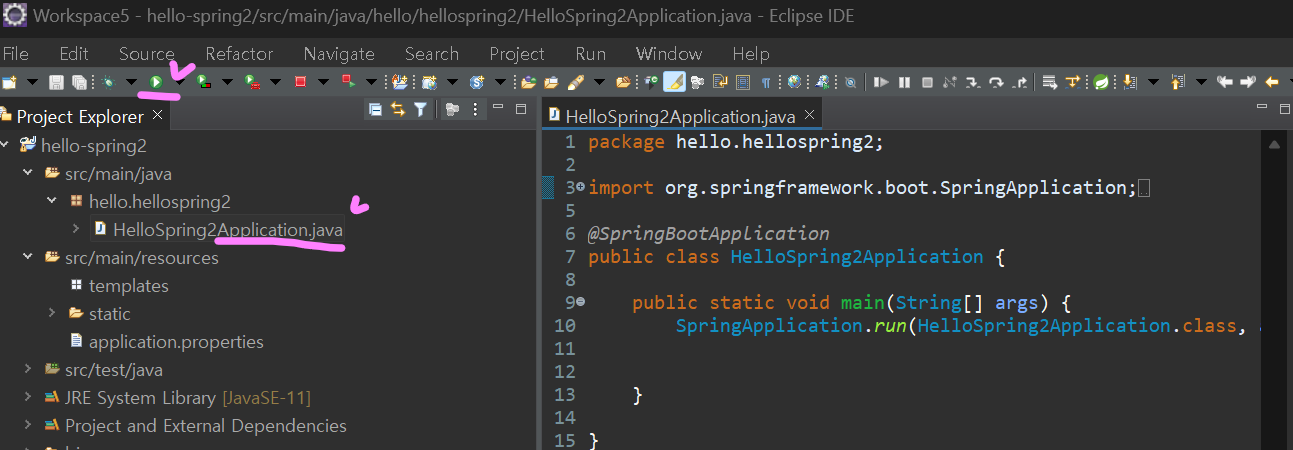Open the Search menu

432,54
